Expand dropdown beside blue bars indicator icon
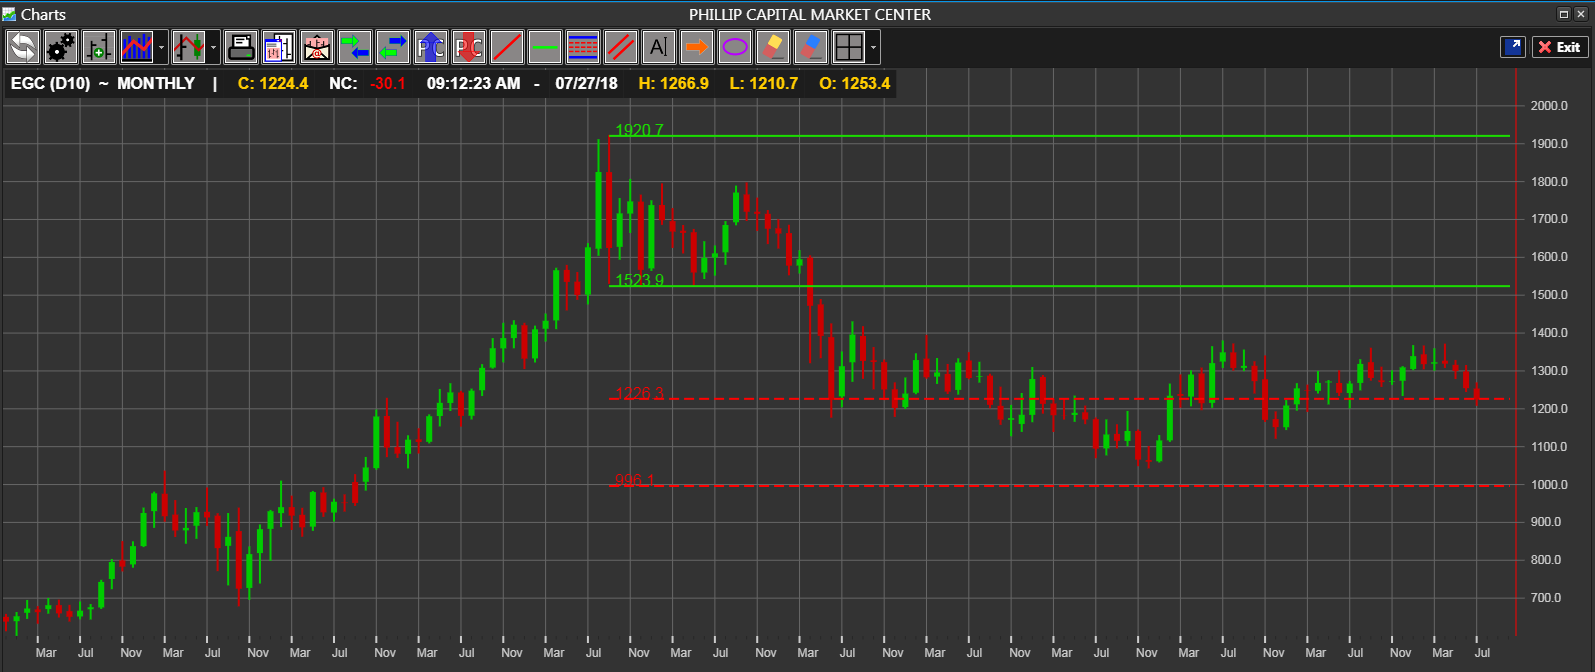Image resolution: width=1595 pixels, height=672 pixels. 161,47
